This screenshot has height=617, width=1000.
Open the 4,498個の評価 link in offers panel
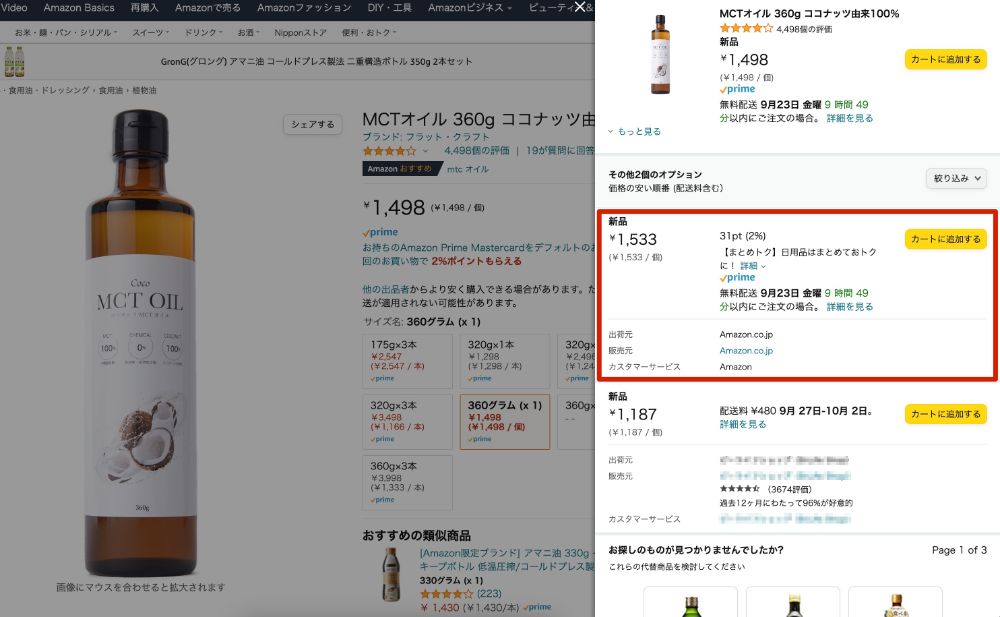(804, 29)
